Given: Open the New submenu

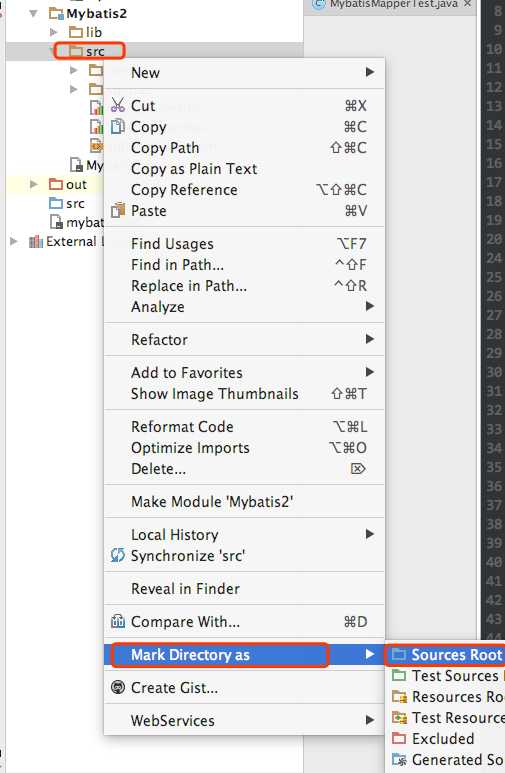Looking at the screenshot, I should [x=245, y=72].
